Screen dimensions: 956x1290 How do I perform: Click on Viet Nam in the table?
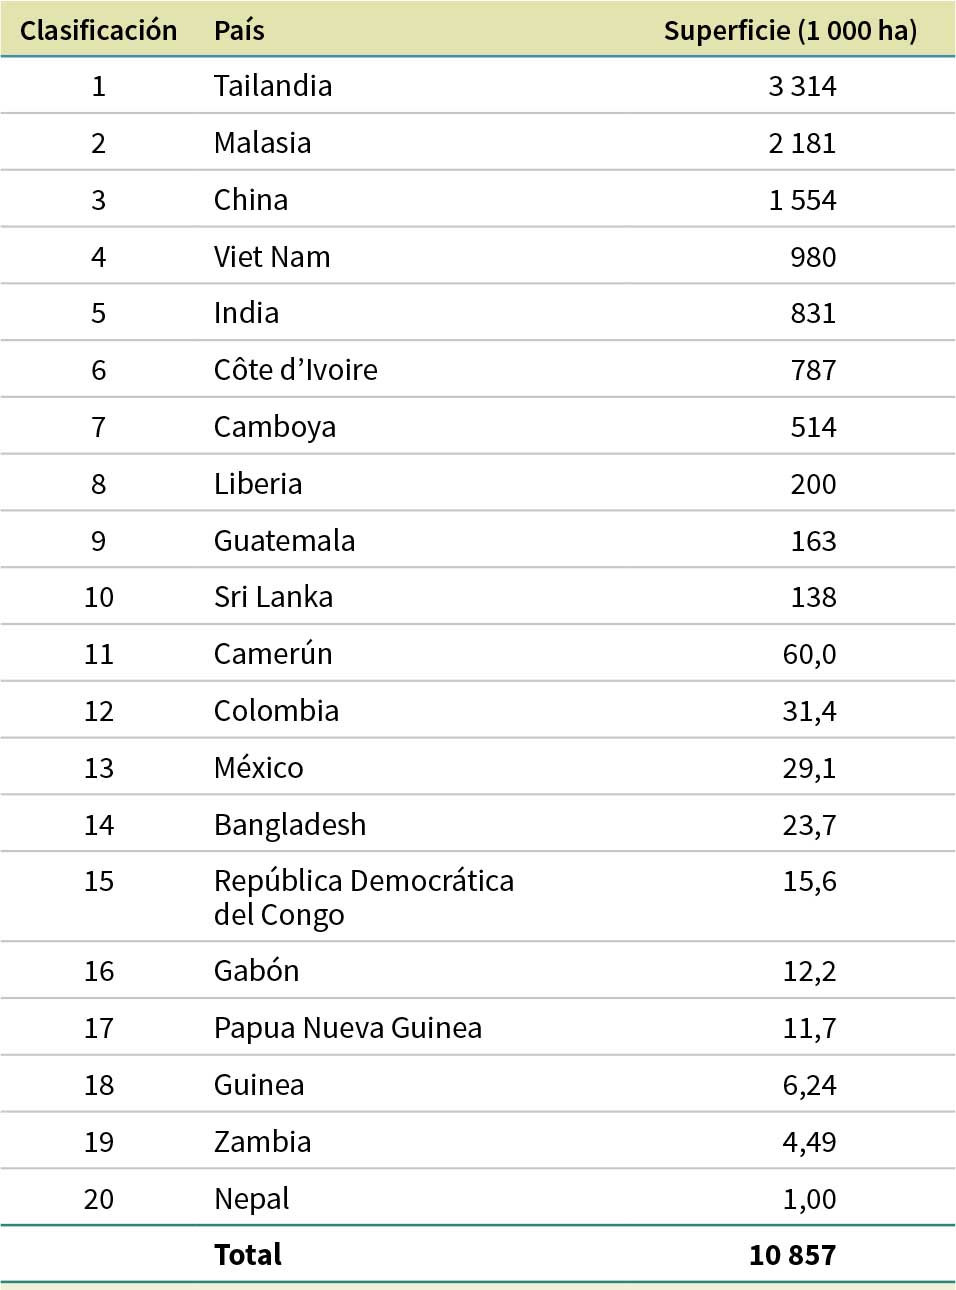[271, 257]
